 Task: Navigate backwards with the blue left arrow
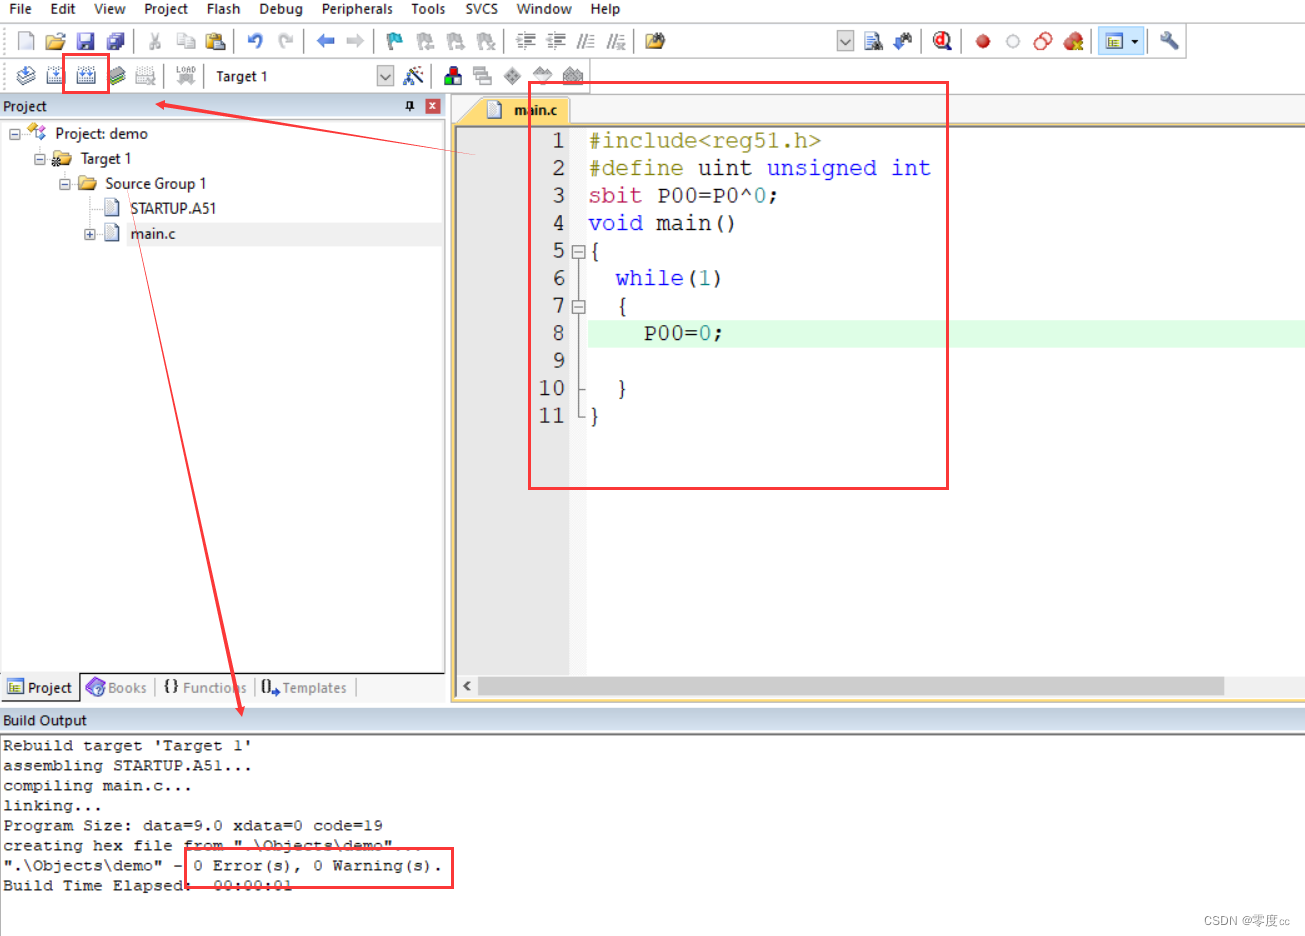[x=325, y=41]
